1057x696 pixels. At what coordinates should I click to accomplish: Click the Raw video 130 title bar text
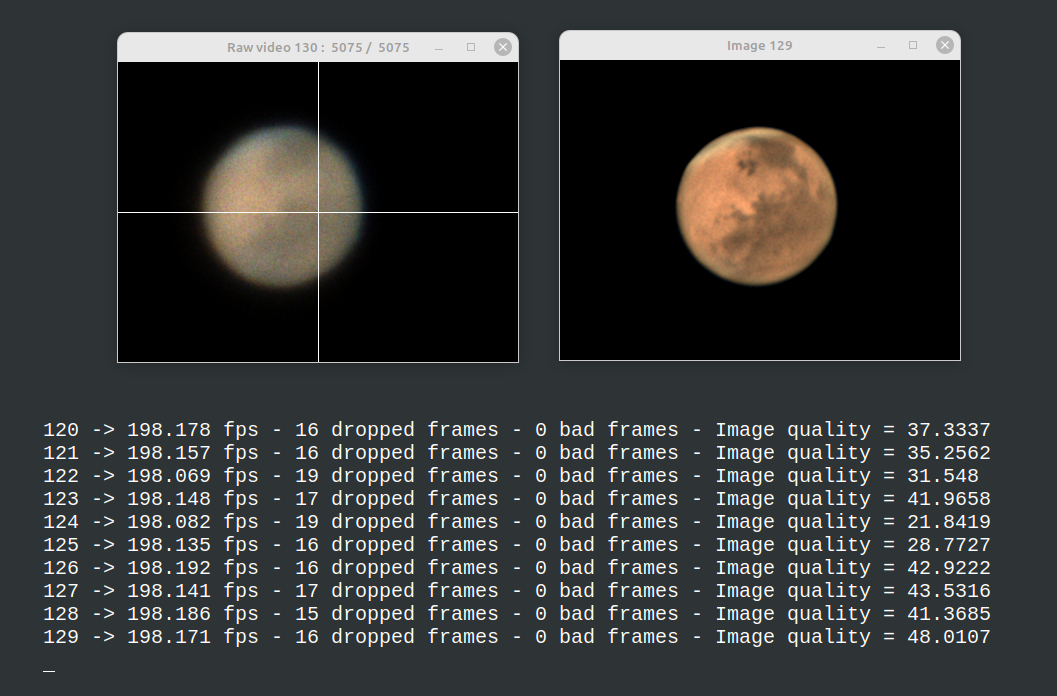coord(318,47)
